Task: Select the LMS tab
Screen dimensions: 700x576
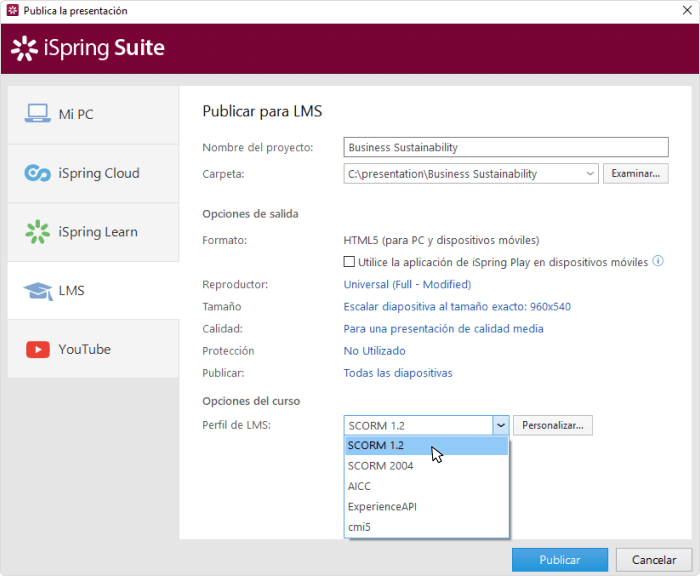Action: point(93,291)
